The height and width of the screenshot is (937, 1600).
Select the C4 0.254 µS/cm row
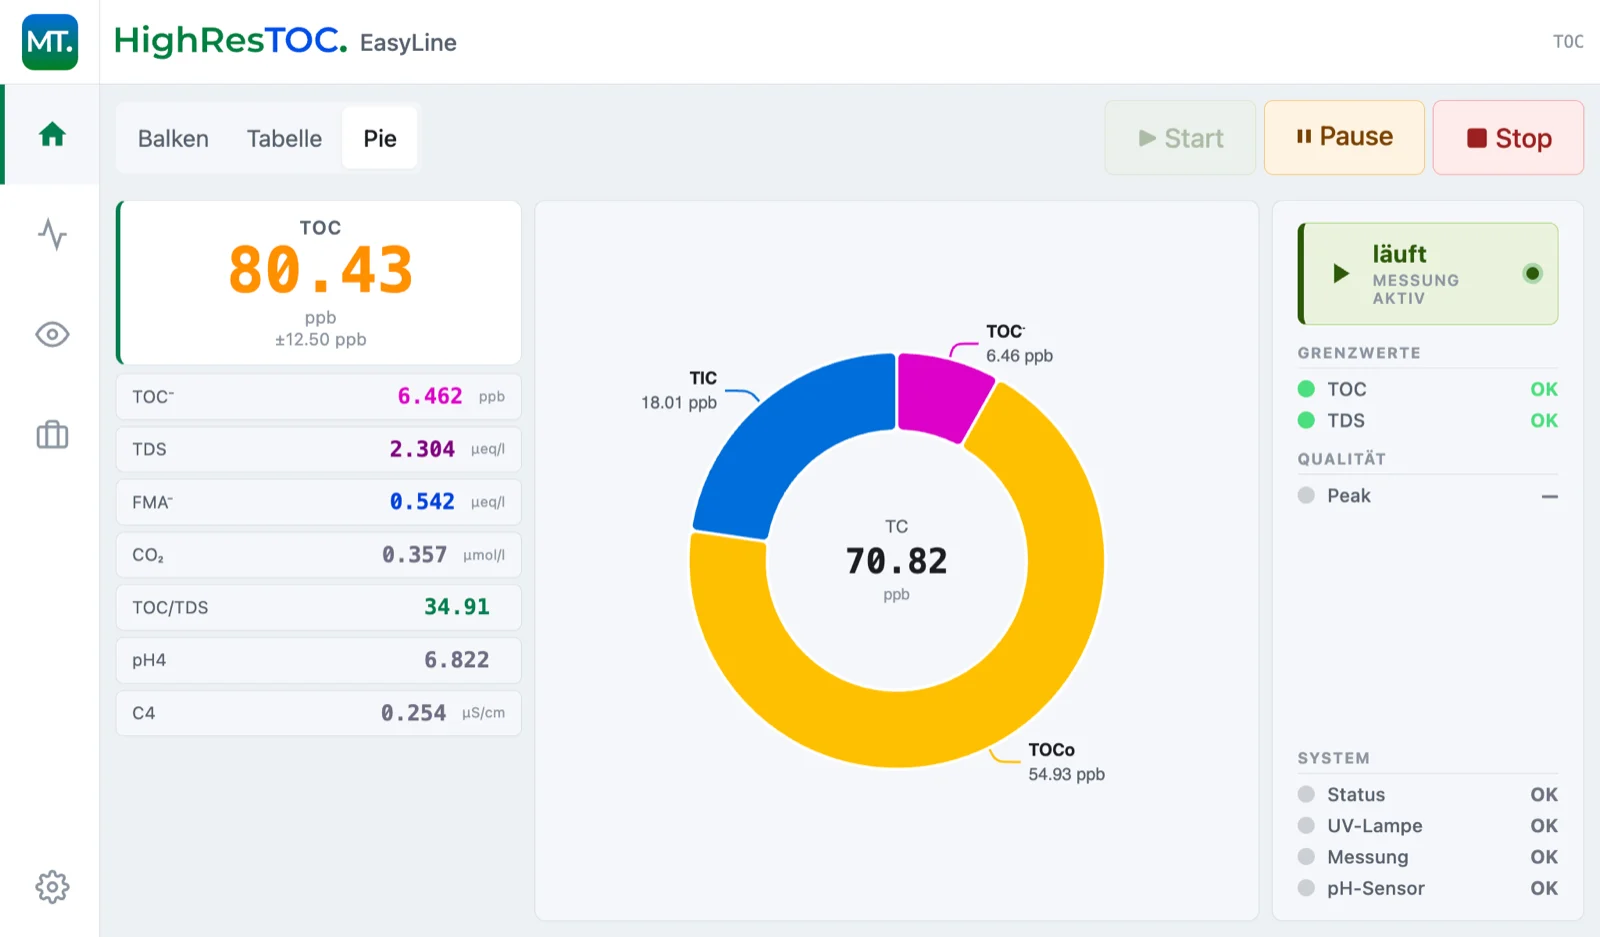click(319, 713)
